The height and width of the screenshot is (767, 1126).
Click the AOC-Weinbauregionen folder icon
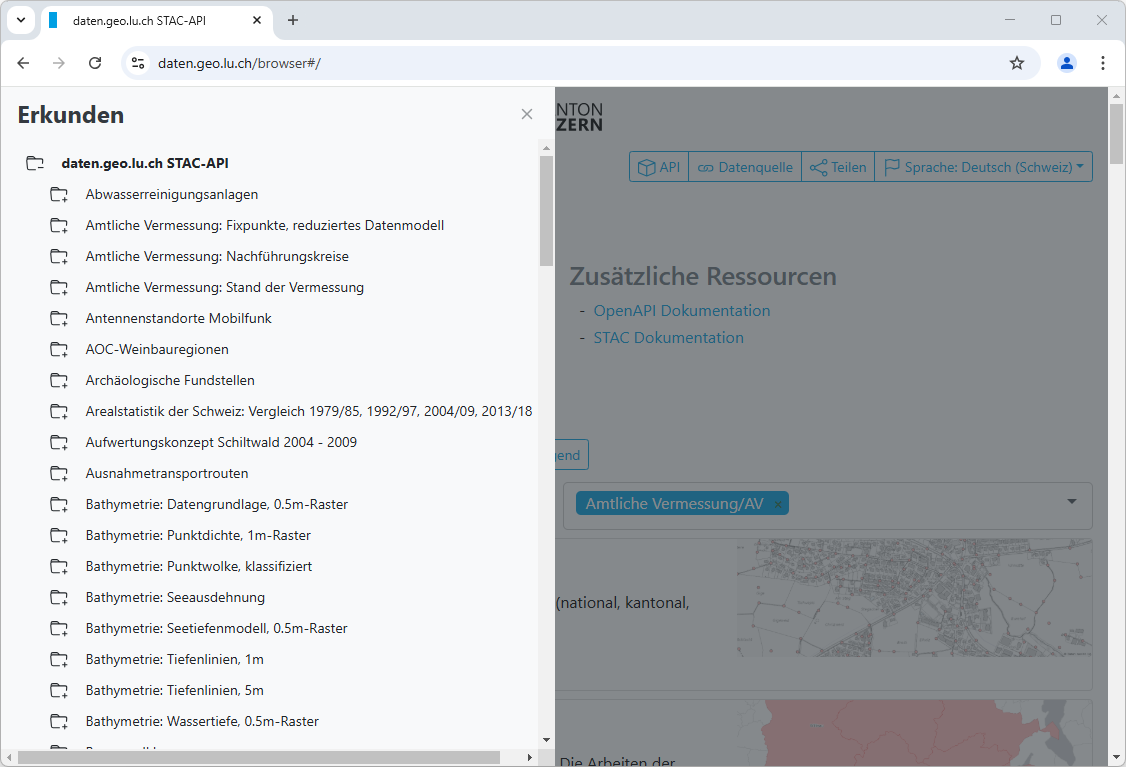[59, 350]
